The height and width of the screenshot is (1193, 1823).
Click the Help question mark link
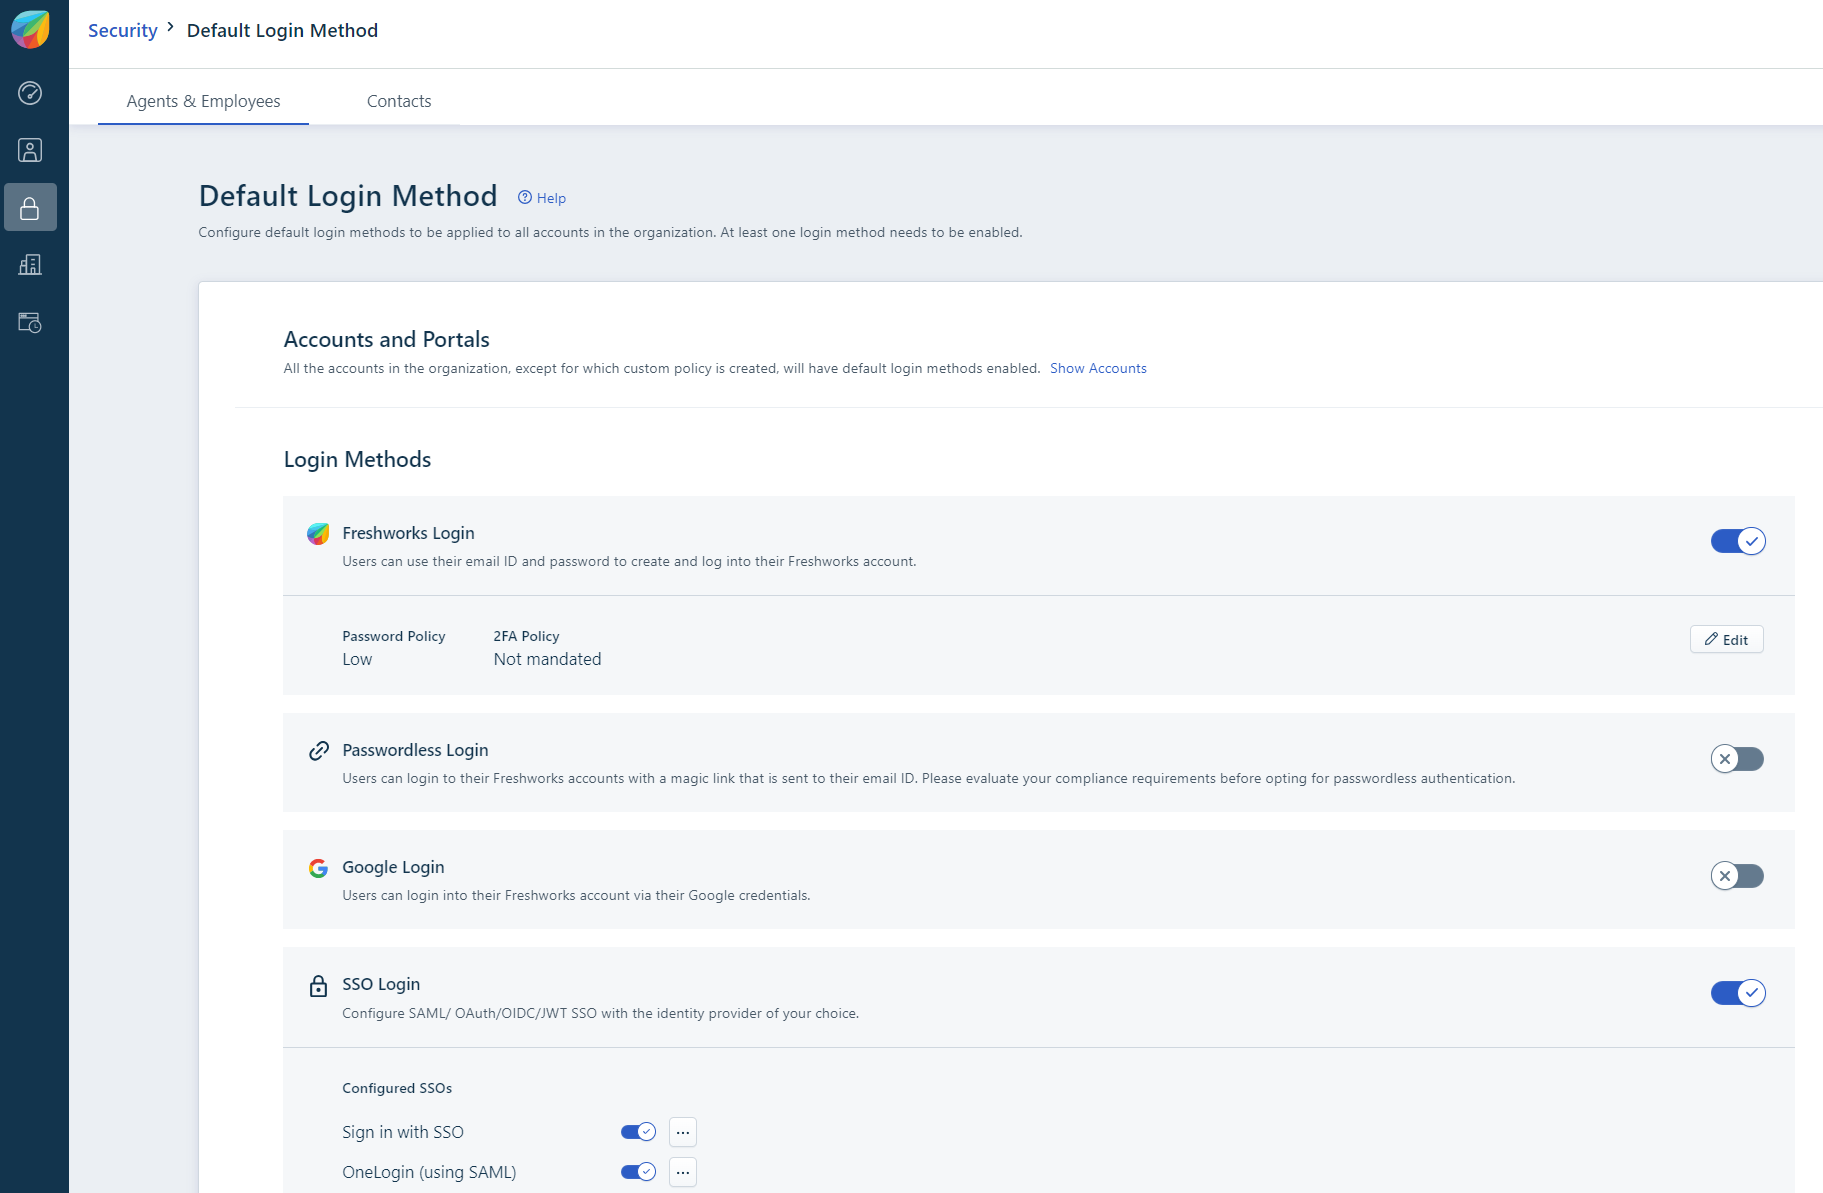(x=542, y=198)
